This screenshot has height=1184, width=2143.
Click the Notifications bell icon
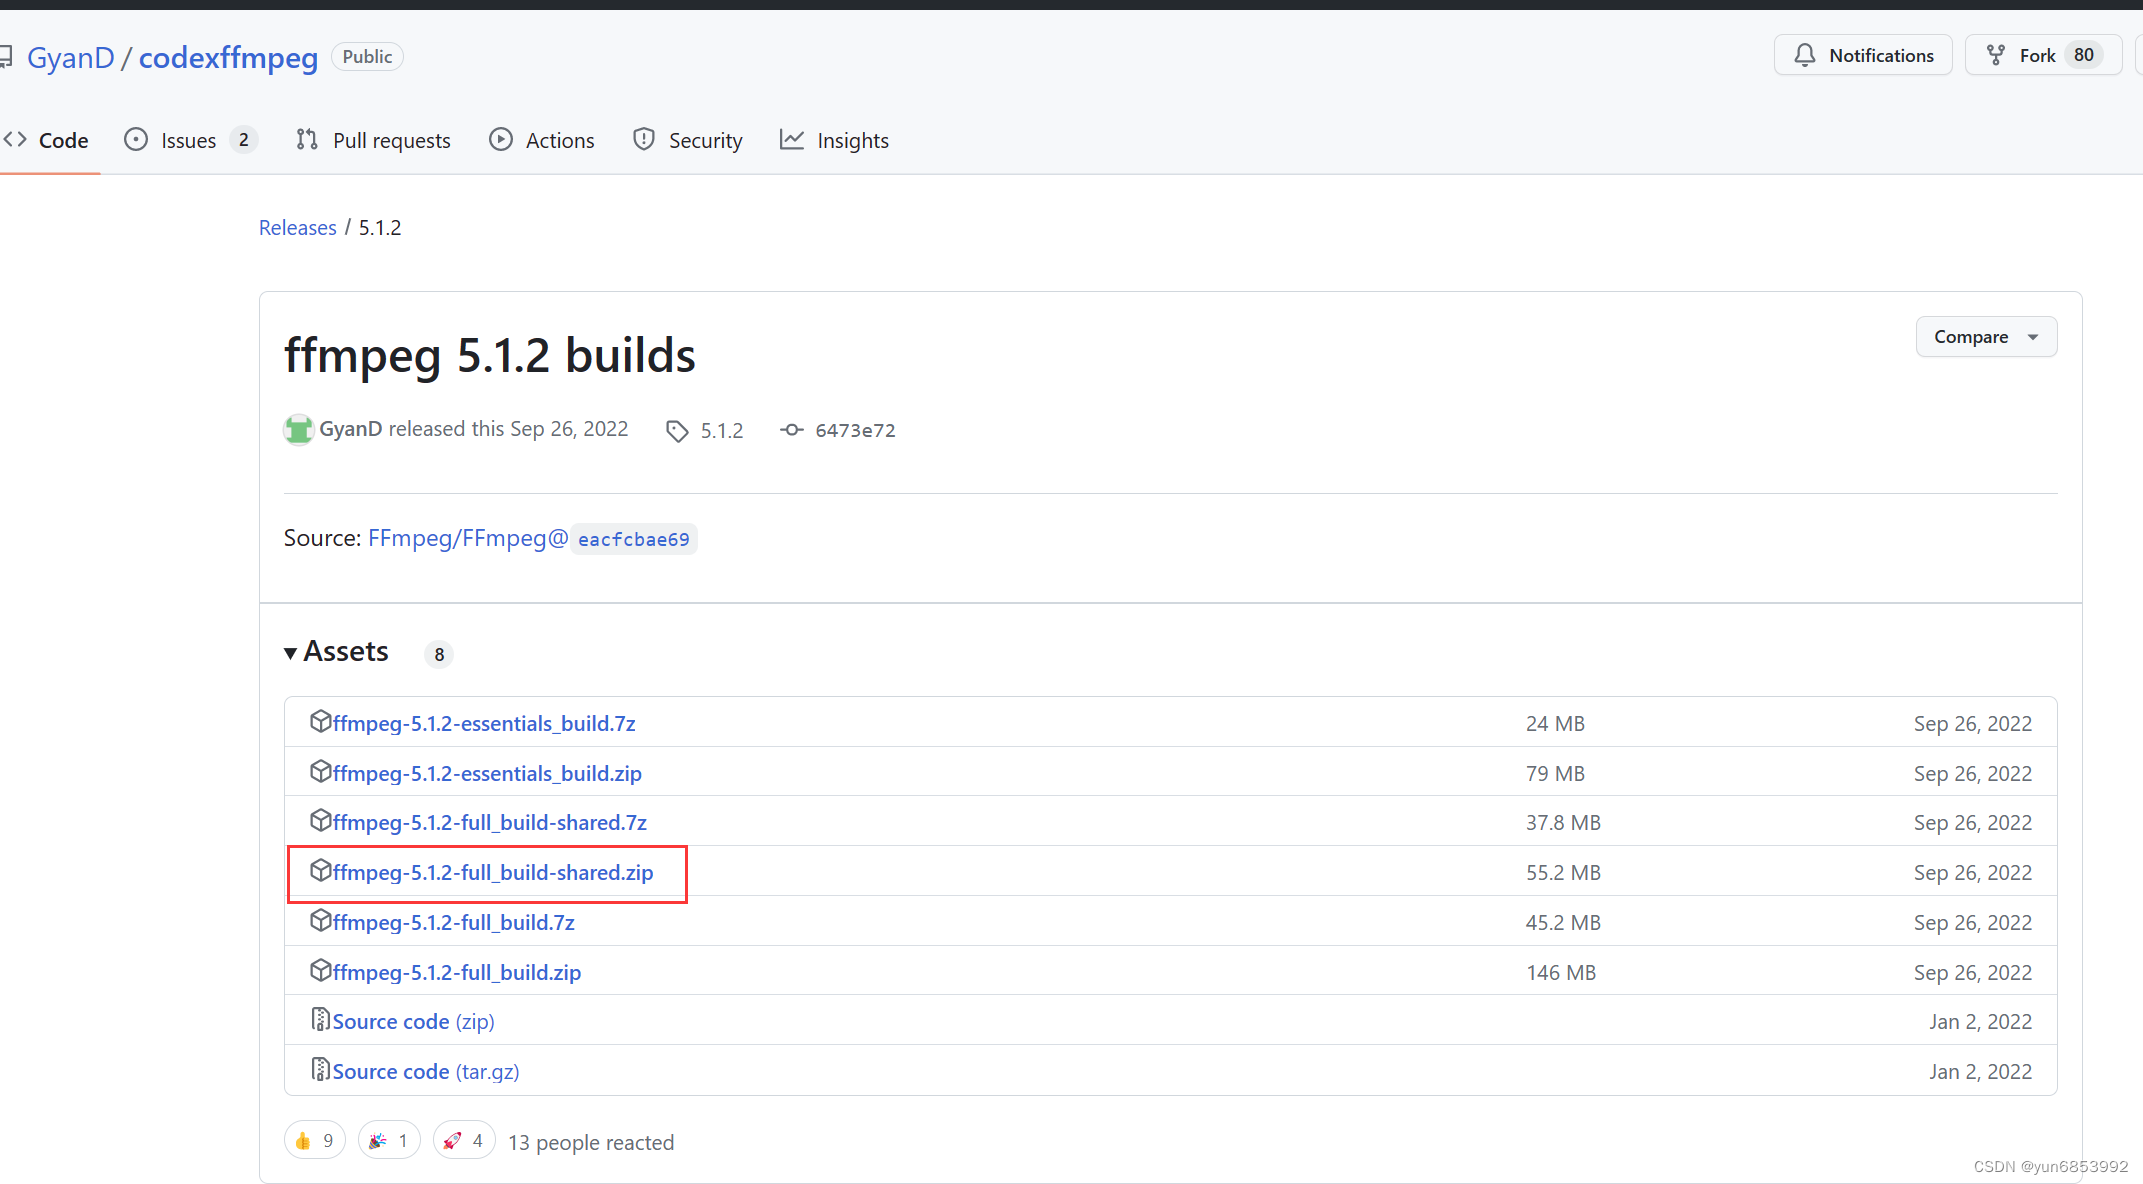click(x=1805, y=56)
